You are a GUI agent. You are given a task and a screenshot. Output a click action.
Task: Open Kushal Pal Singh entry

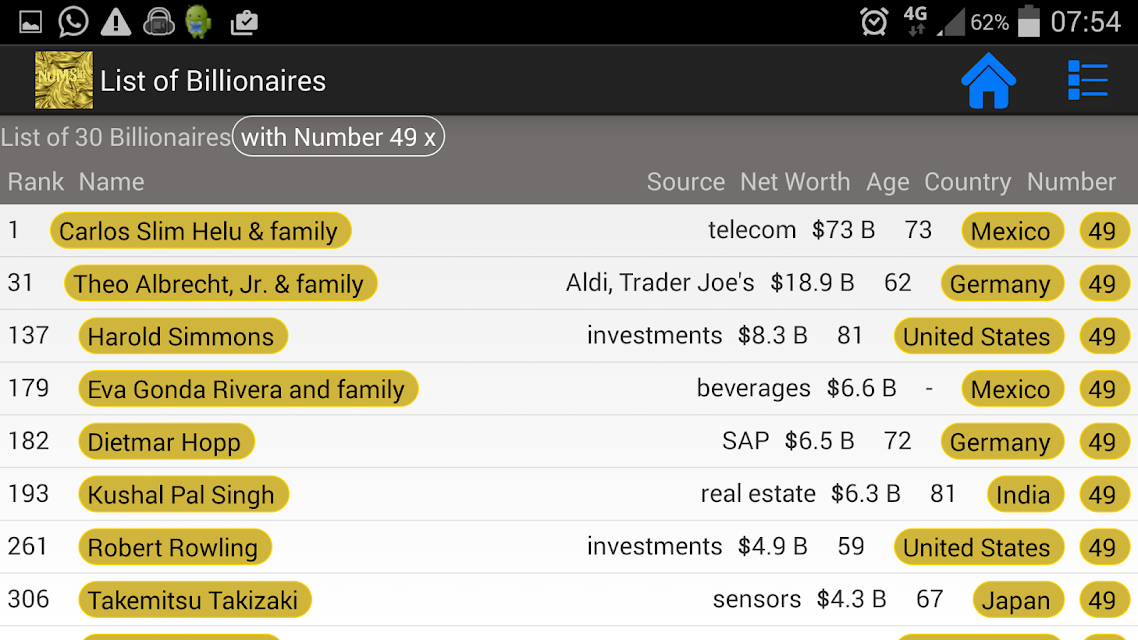tap(184, 495)
